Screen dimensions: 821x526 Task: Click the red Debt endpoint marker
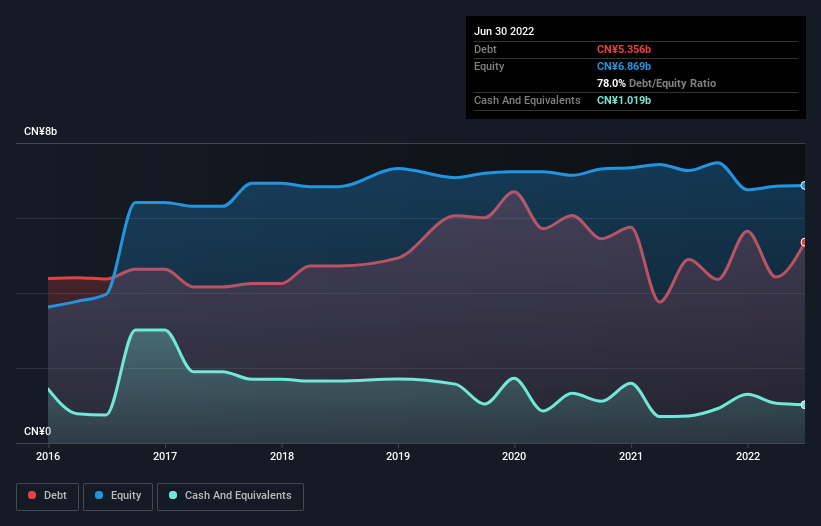[x=804, y=242]
